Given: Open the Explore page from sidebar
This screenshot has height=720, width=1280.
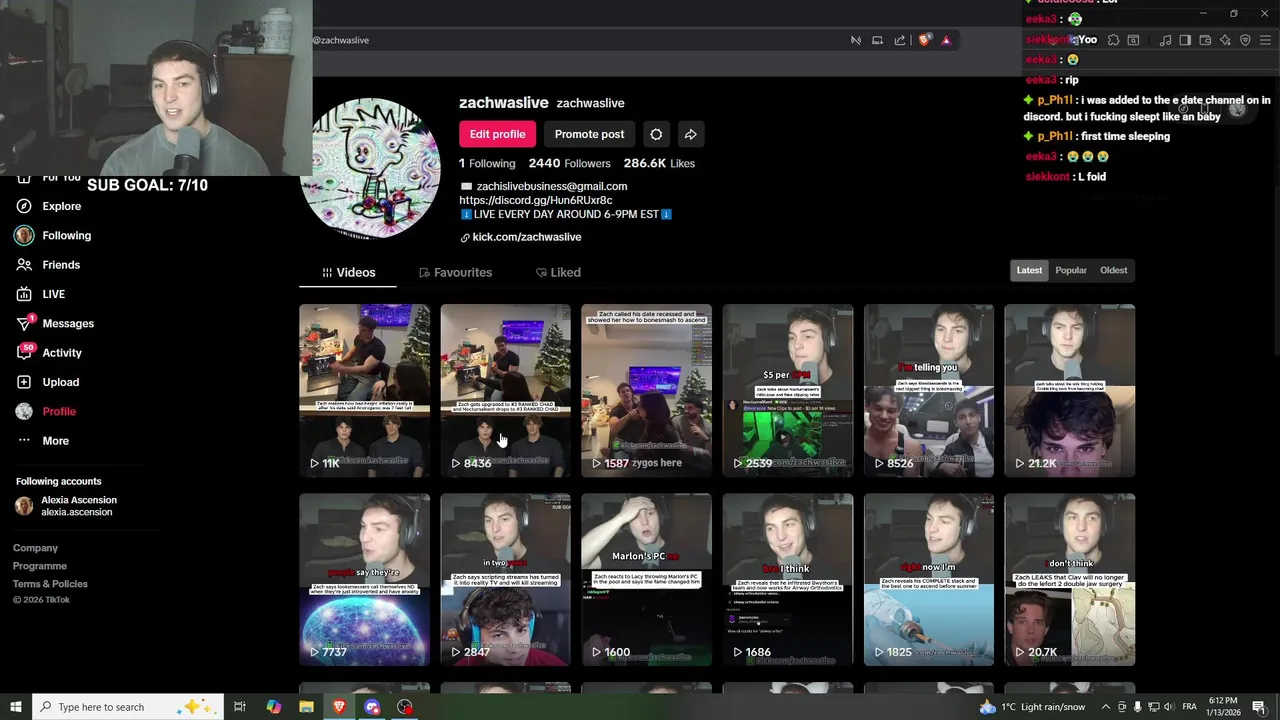Looking at the screenshot, I should tap(48, 206).
